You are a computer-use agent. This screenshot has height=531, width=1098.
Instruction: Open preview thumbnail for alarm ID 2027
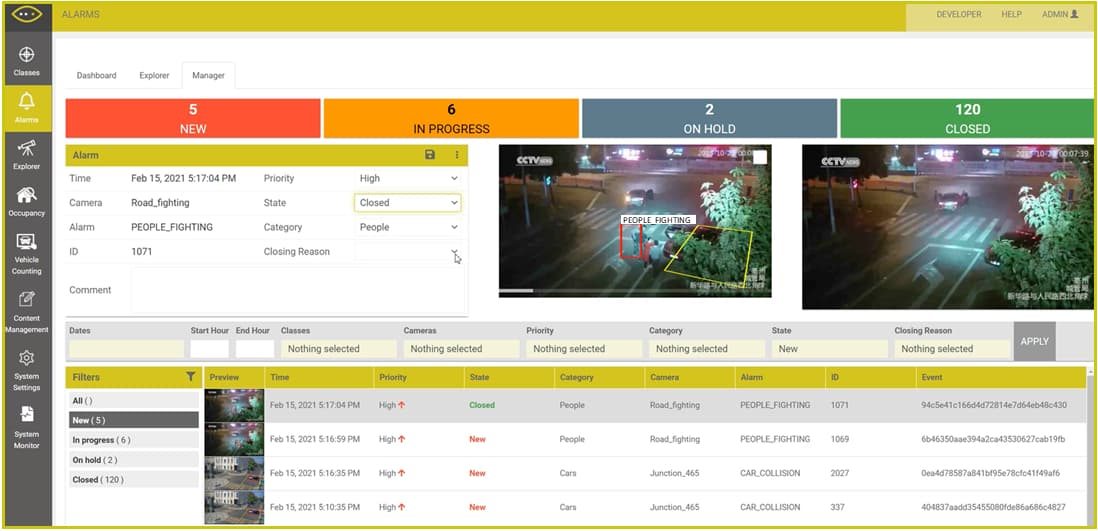(235, 473)
